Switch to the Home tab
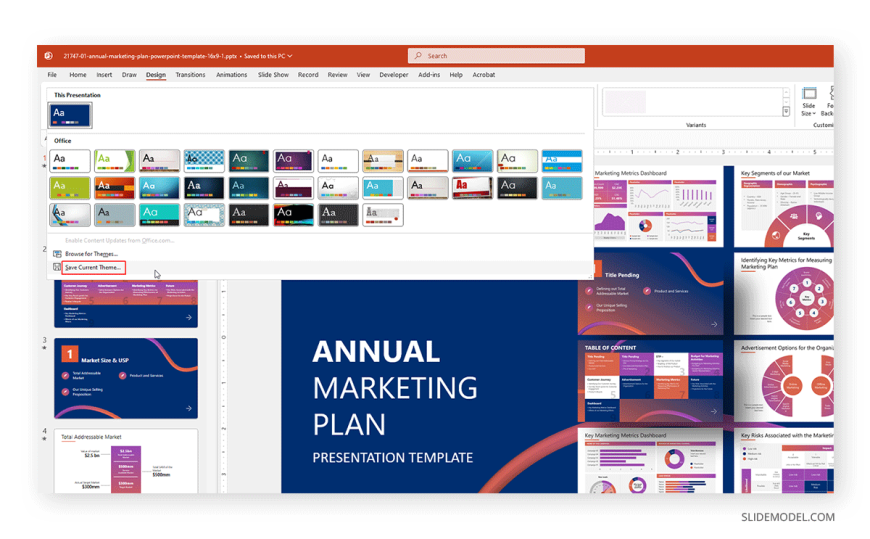The height and width of the screenshot is (539, 870). coord(78,74)
